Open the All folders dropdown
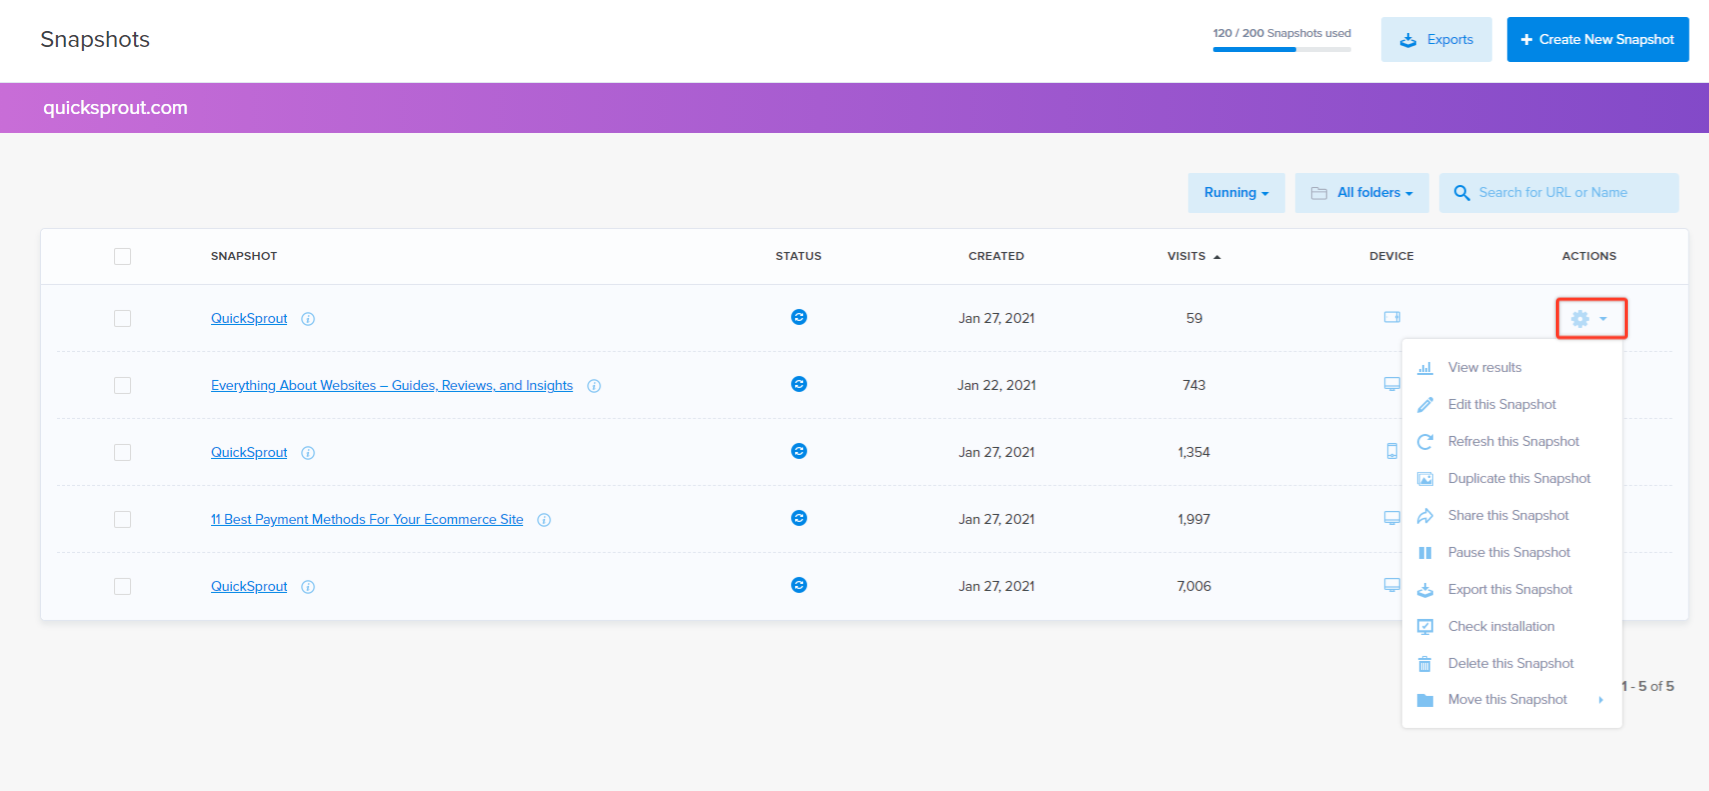Screen dimensions: 1709x791 point(1362,193)
